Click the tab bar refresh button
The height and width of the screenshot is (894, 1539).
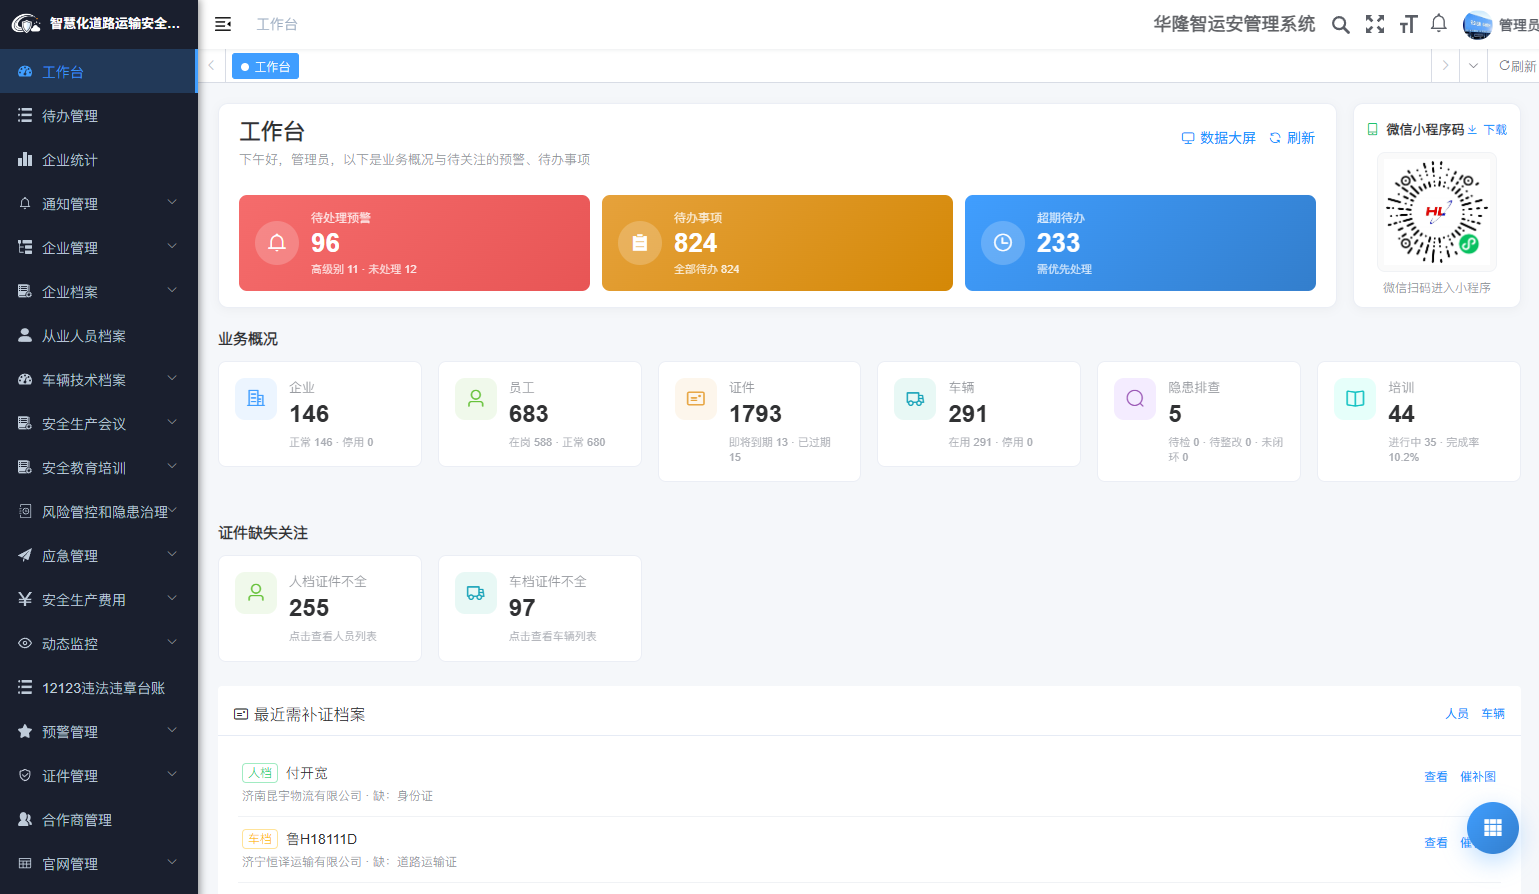[x=1517, y=66]
